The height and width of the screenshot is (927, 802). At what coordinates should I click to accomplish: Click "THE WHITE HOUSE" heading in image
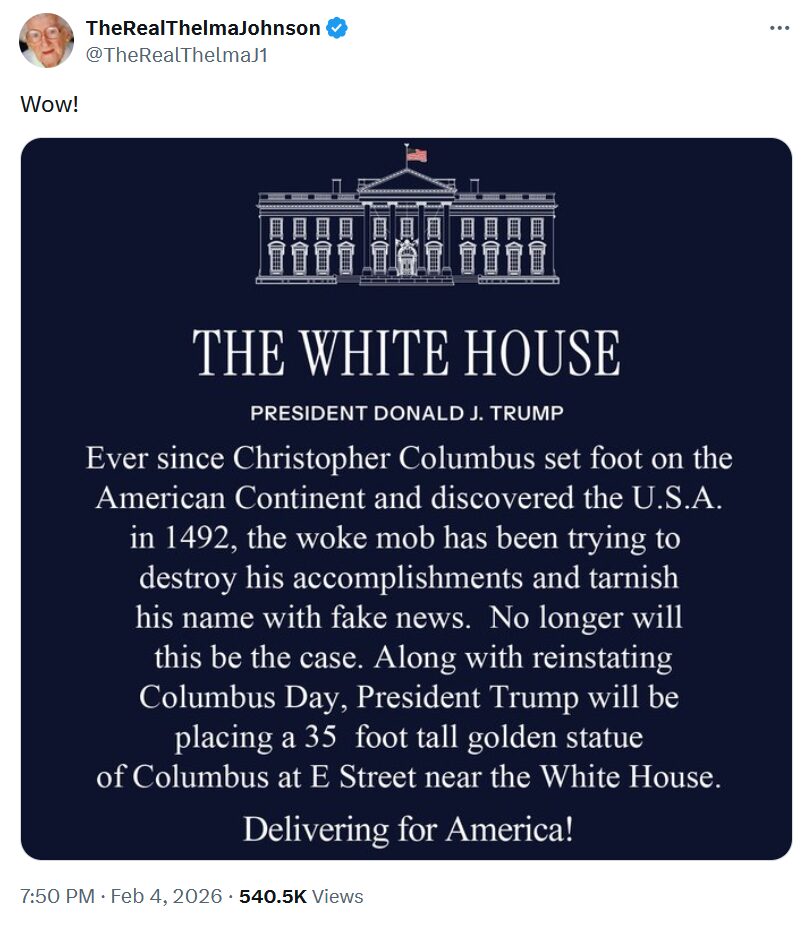[406, 353]
